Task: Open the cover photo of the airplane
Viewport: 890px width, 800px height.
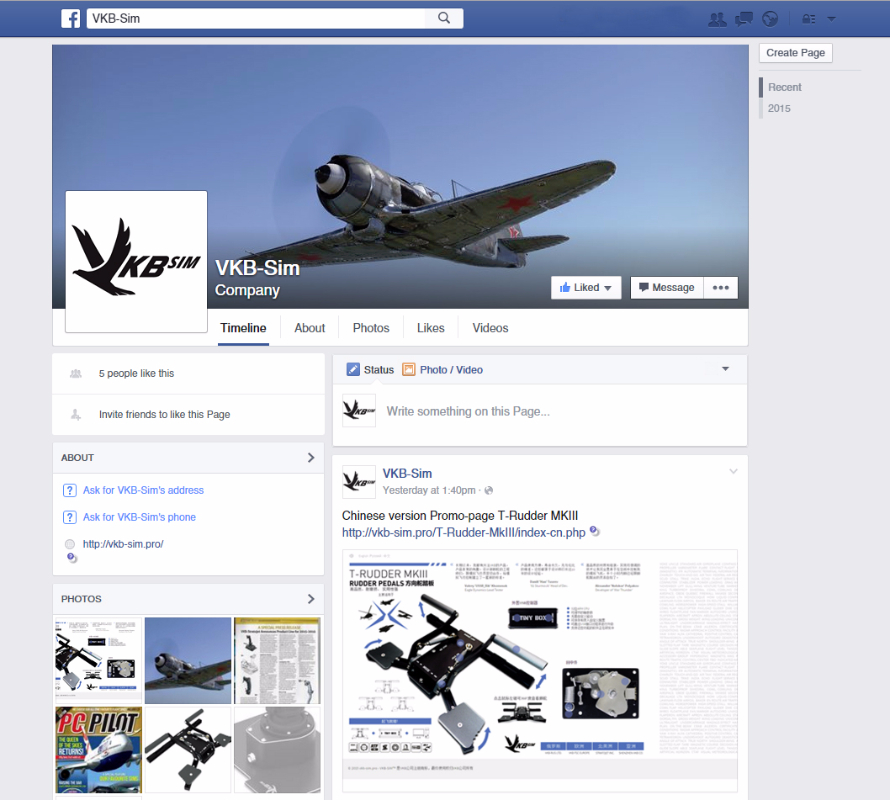Action: click(x=401, y=177)
